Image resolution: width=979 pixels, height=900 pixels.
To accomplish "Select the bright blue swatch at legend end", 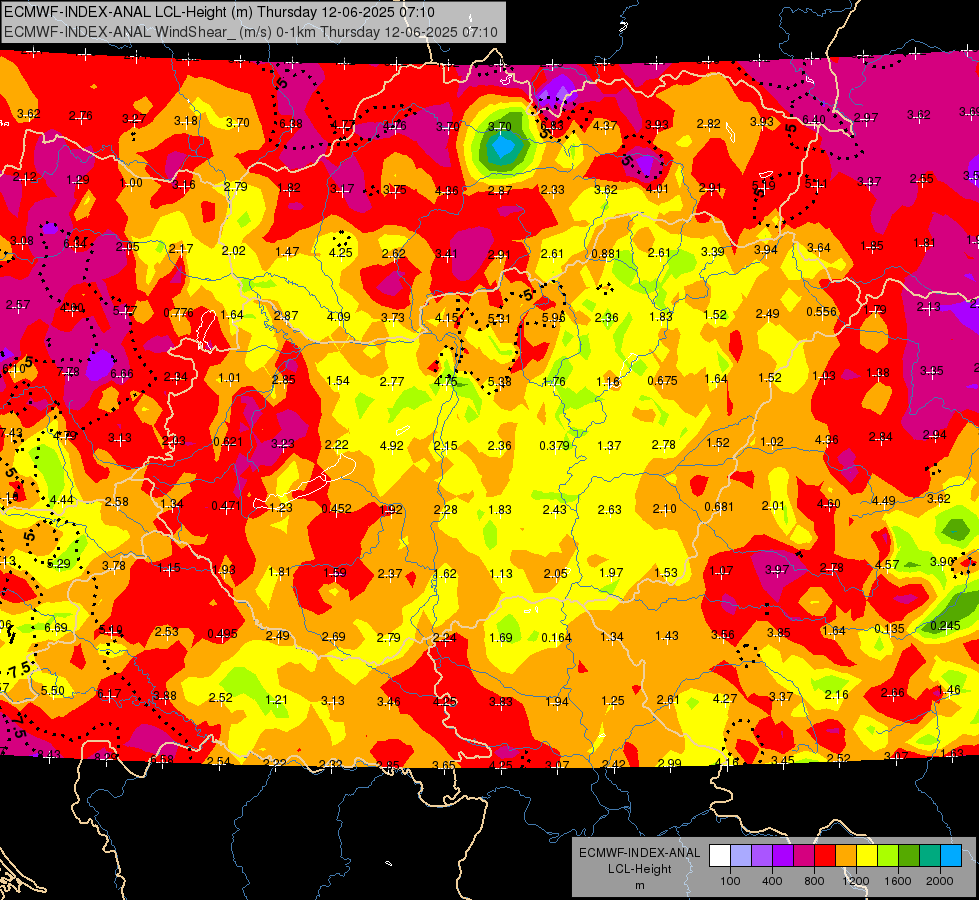I will (x=951, y=856).
